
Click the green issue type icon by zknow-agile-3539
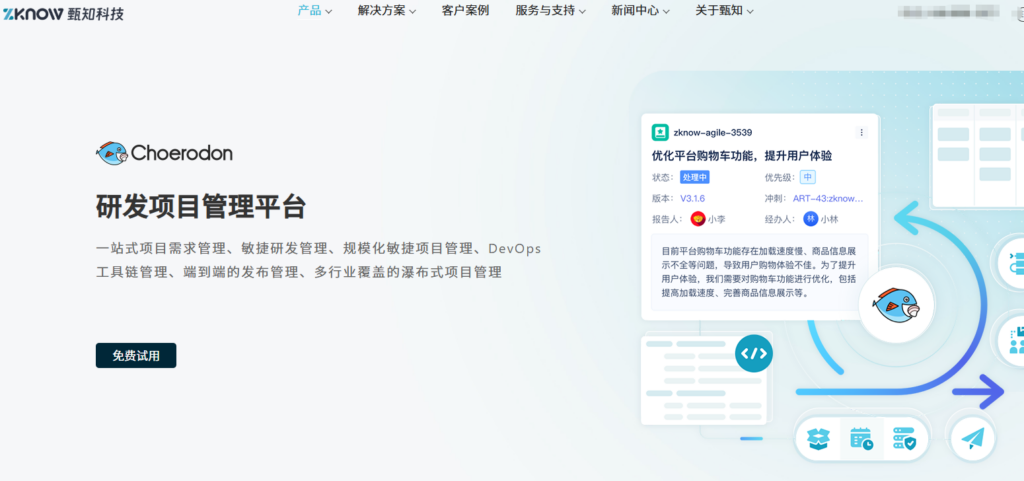point(660,132)
